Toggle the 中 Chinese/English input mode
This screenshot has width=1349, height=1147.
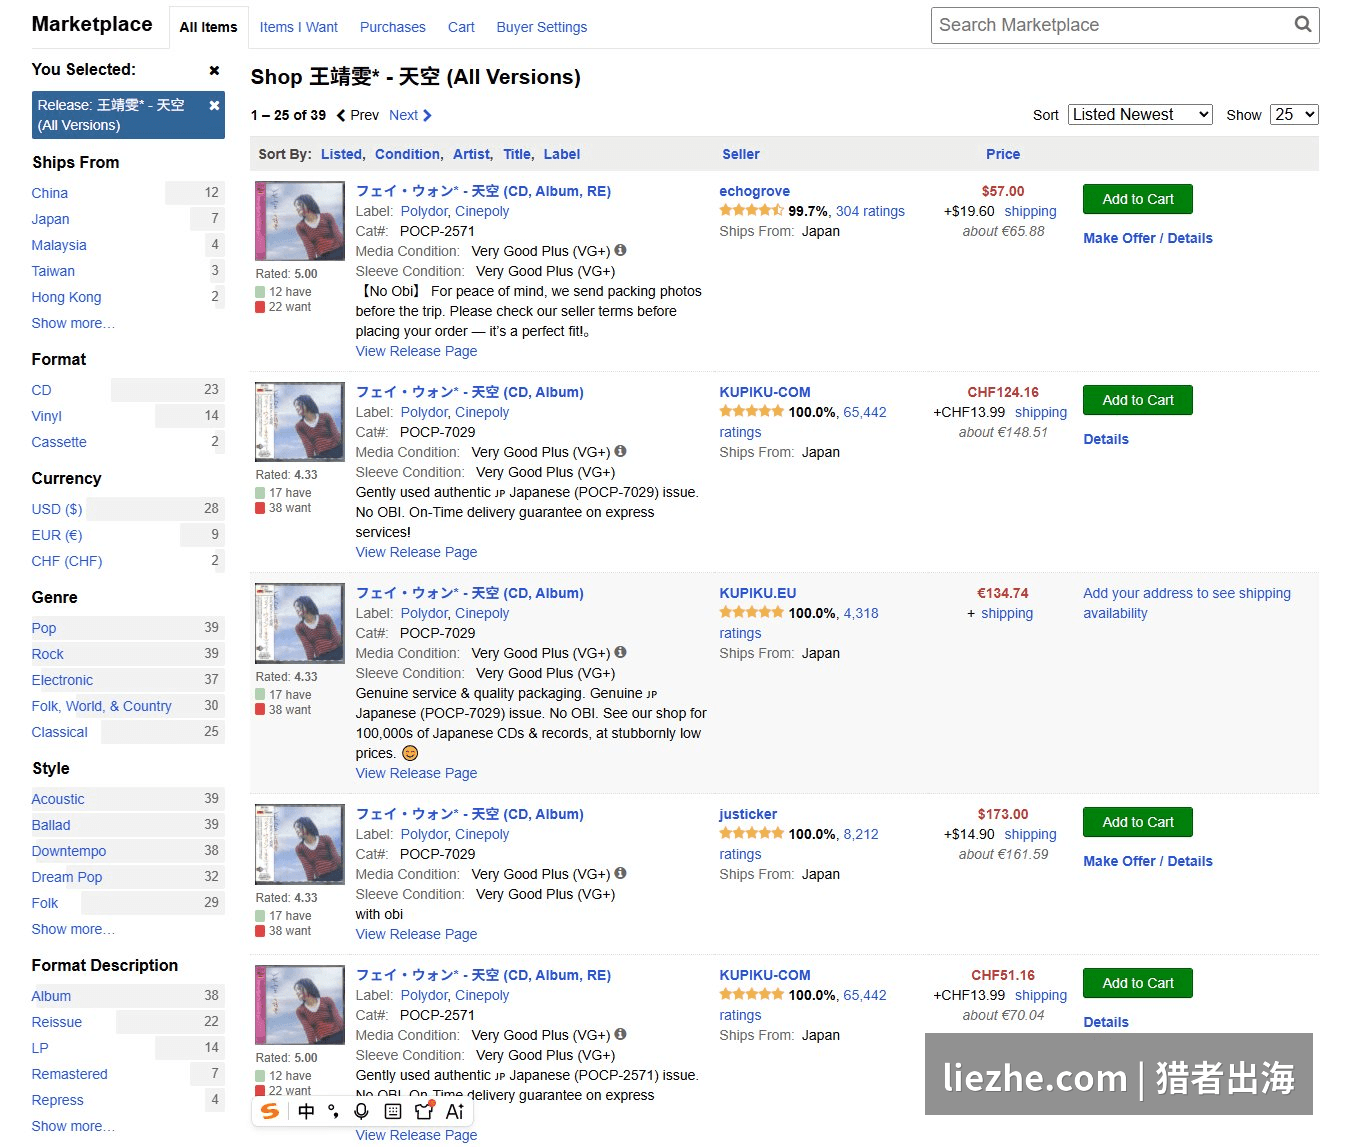point(306,1111)
